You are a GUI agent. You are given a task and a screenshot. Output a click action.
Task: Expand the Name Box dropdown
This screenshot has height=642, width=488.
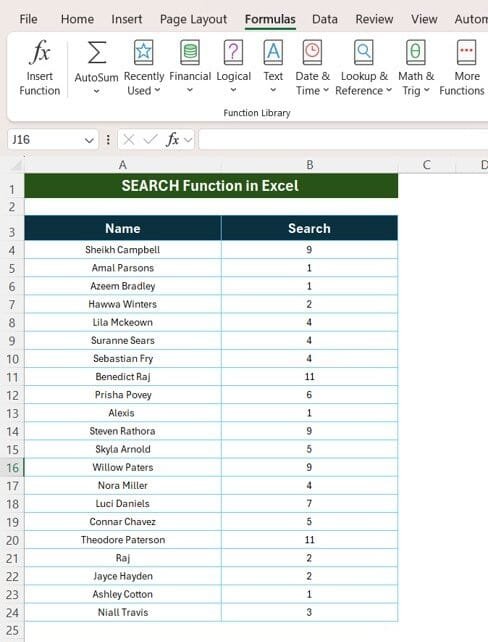tap(89, 140)
